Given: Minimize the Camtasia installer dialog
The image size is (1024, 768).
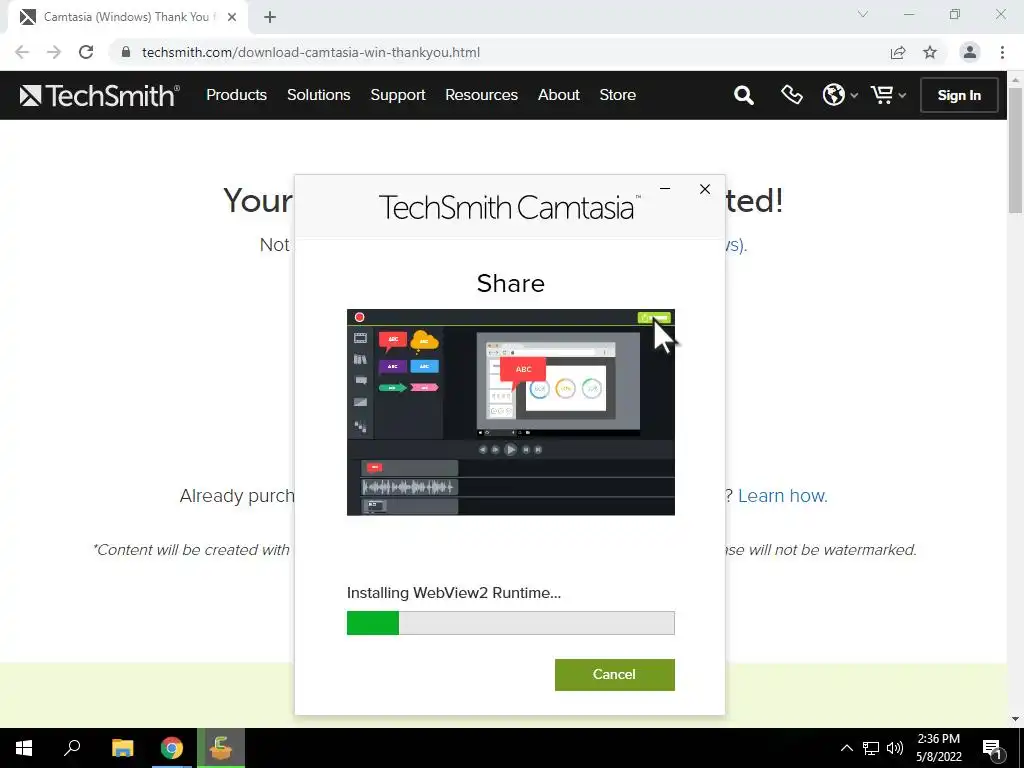Looking at the screenshot, I should pos(665,189).
